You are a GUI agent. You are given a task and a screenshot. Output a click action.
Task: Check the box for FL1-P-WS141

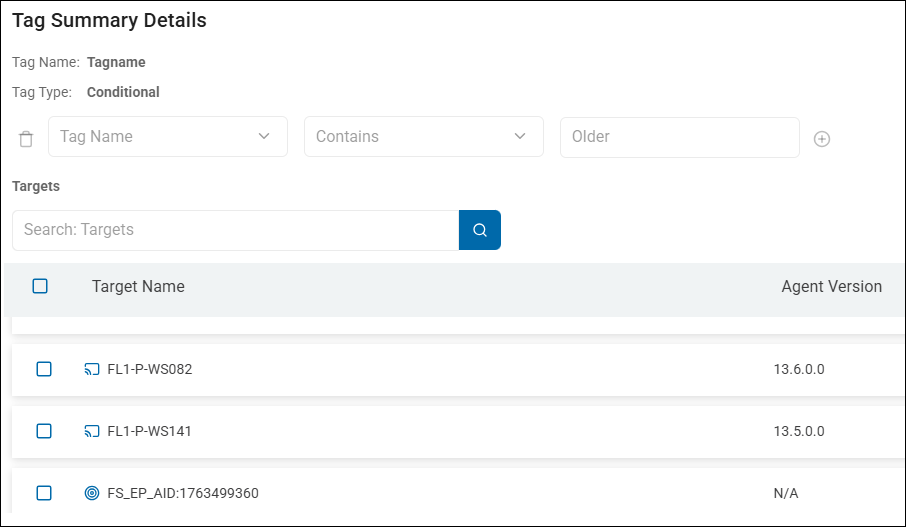click(x=44, y=431)
